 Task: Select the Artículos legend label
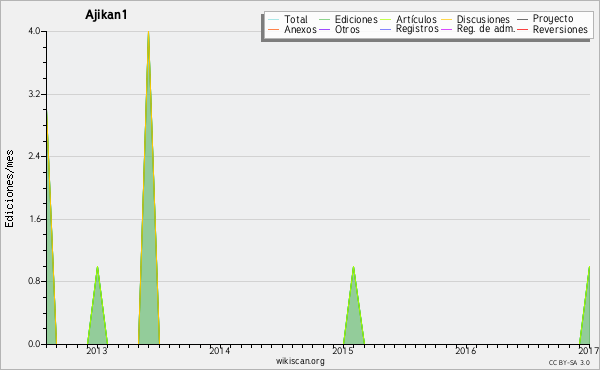click(x=416, y=19)
